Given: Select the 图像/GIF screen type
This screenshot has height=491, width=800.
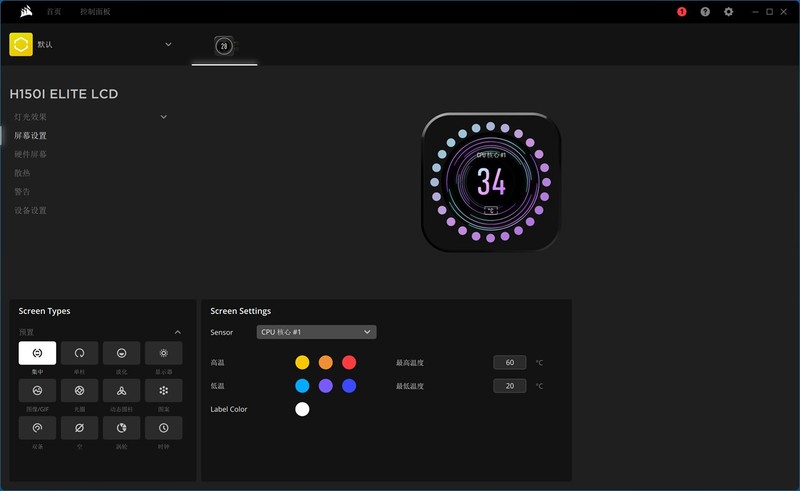Looking at the screenshot, I should pos(37,390).
